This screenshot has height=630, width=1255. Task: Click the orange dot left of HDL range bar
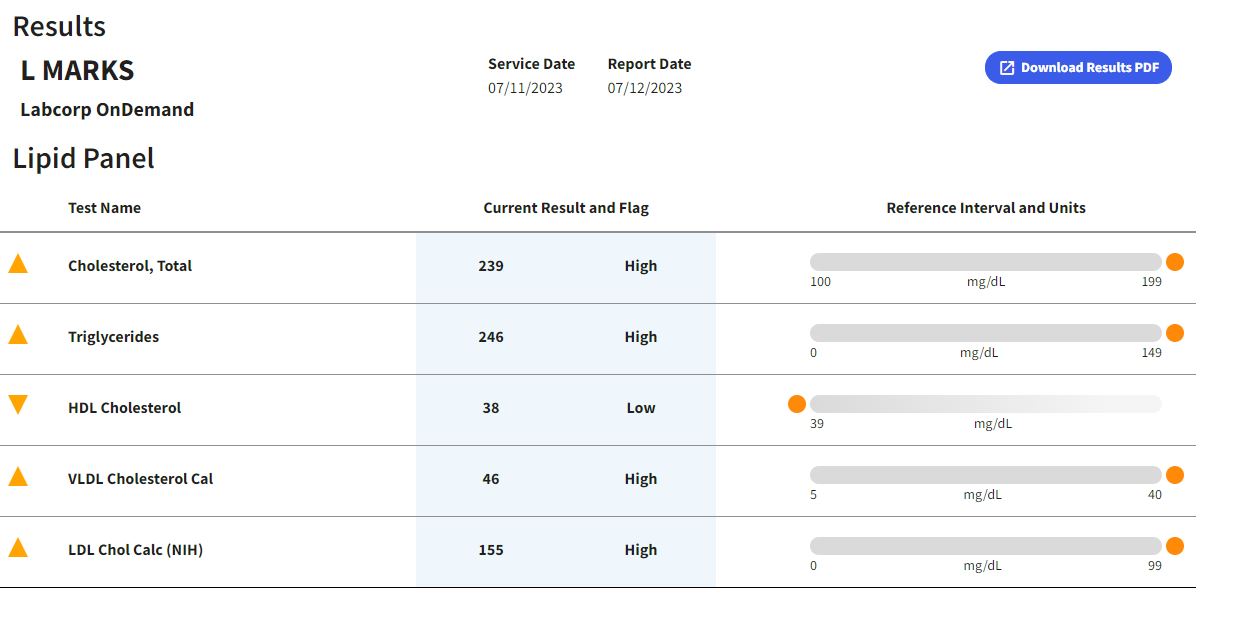tap(797, 404)
